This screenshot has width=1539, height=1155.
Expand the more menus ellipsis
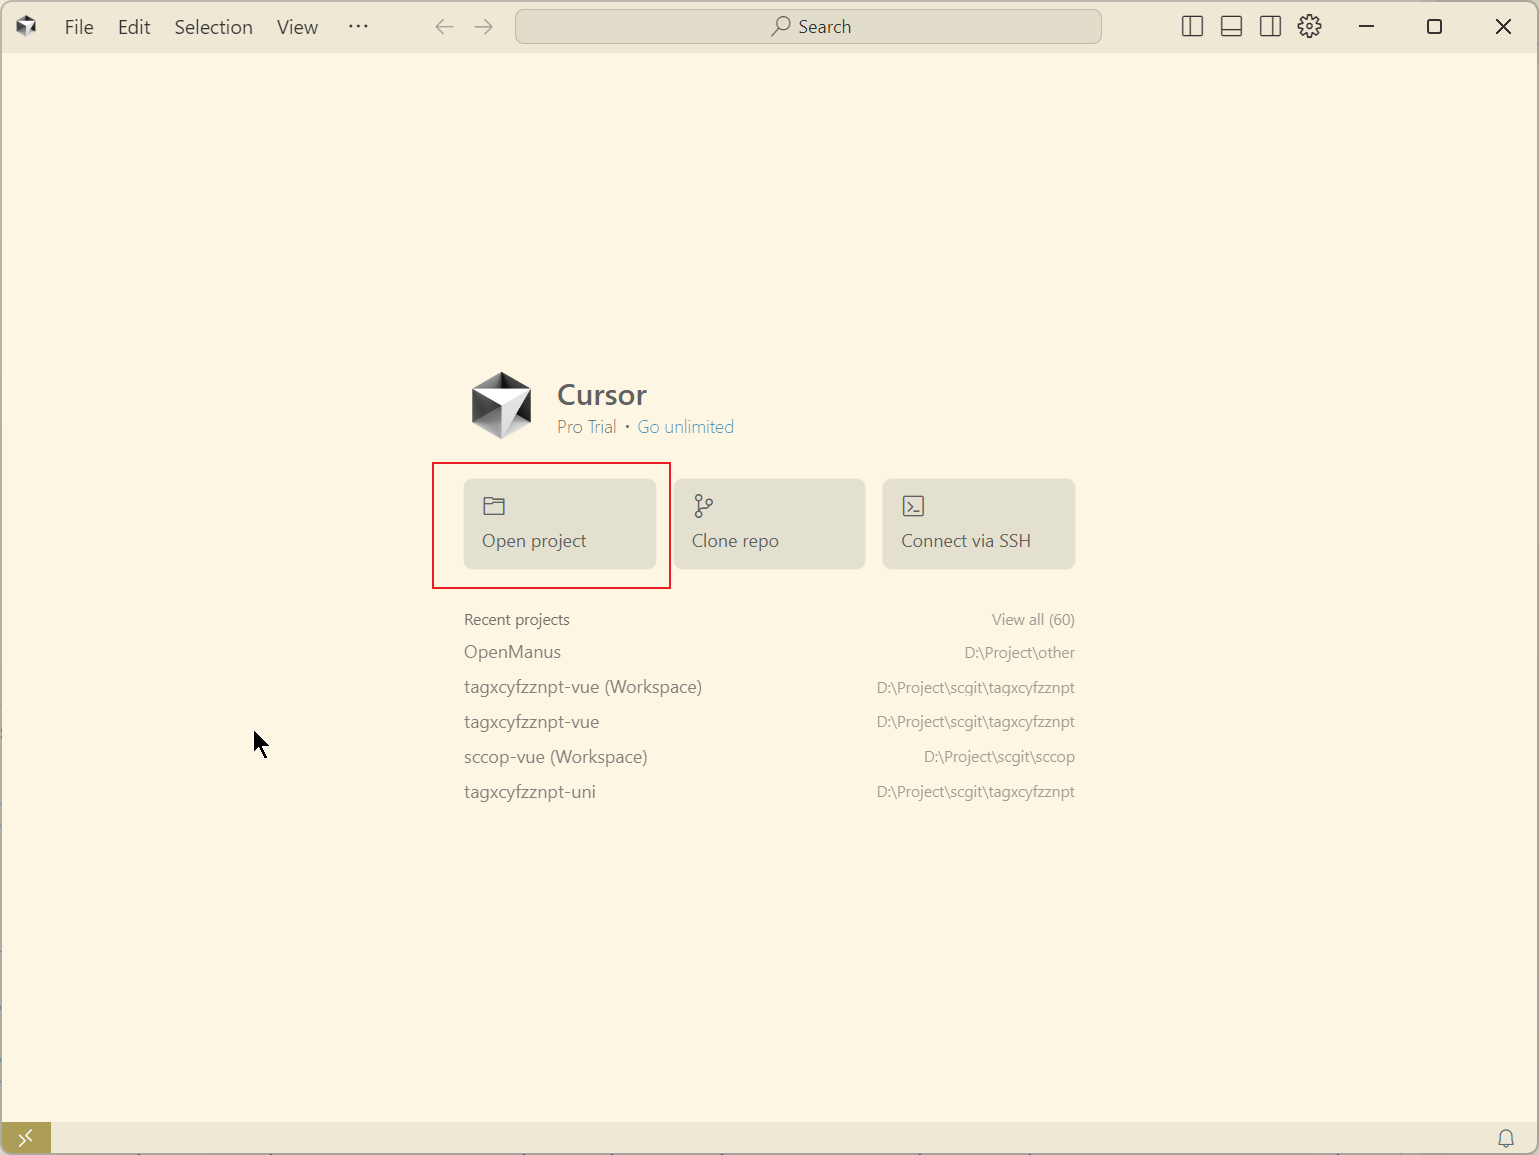tap(358, 27)
